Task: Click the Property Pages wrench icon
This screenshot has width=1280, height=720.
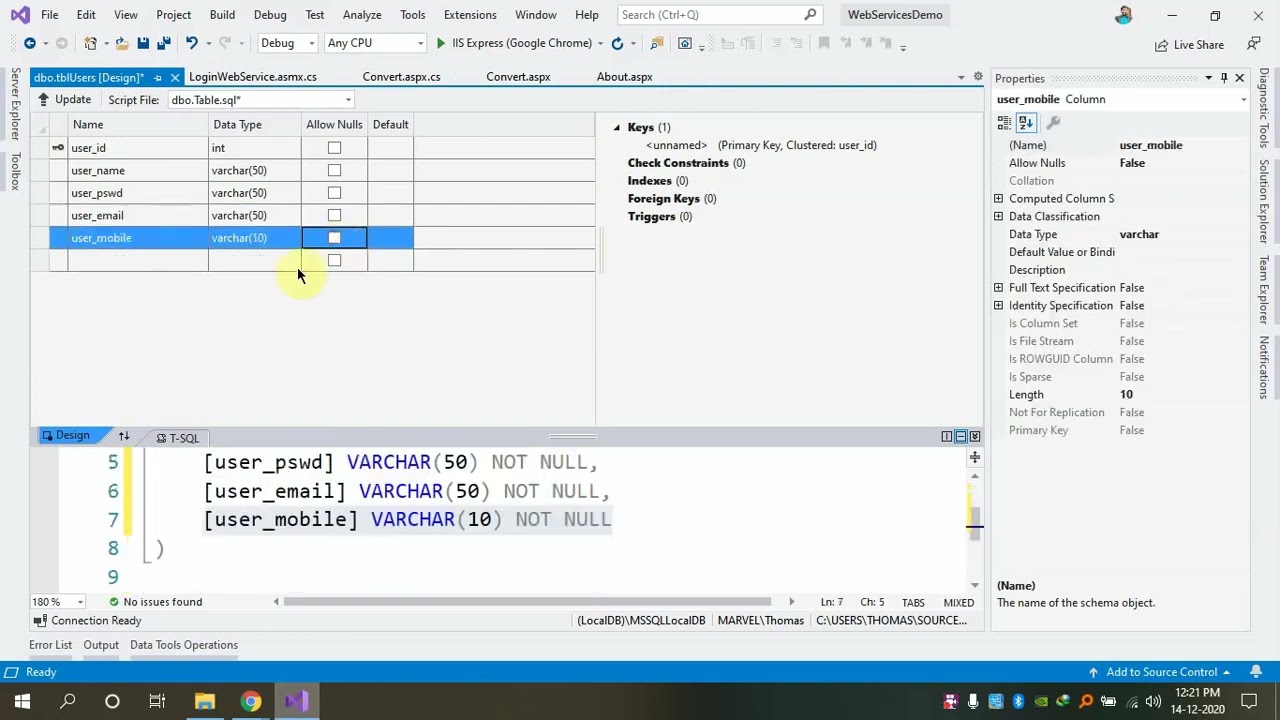Action: 1053,123
